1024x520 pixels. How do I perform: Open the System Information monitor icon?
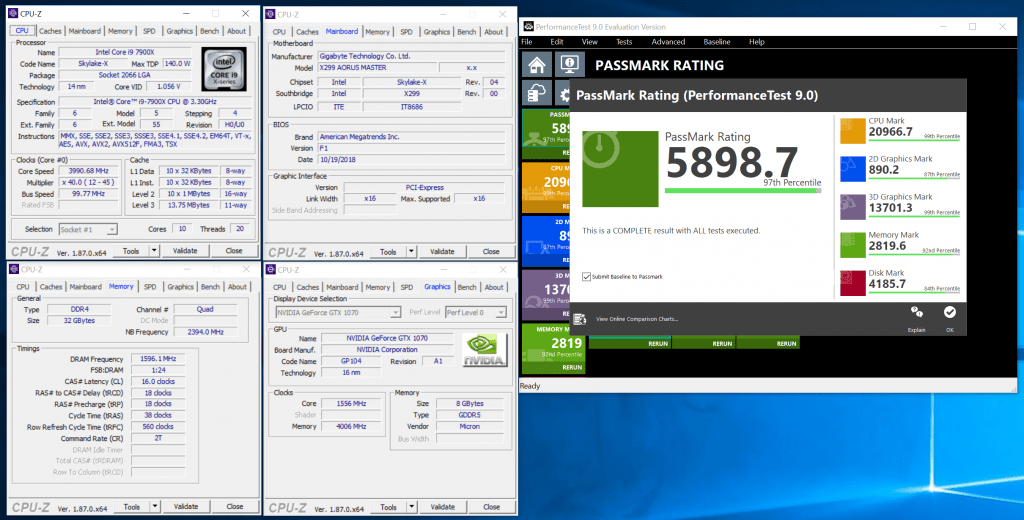[569, 65]
